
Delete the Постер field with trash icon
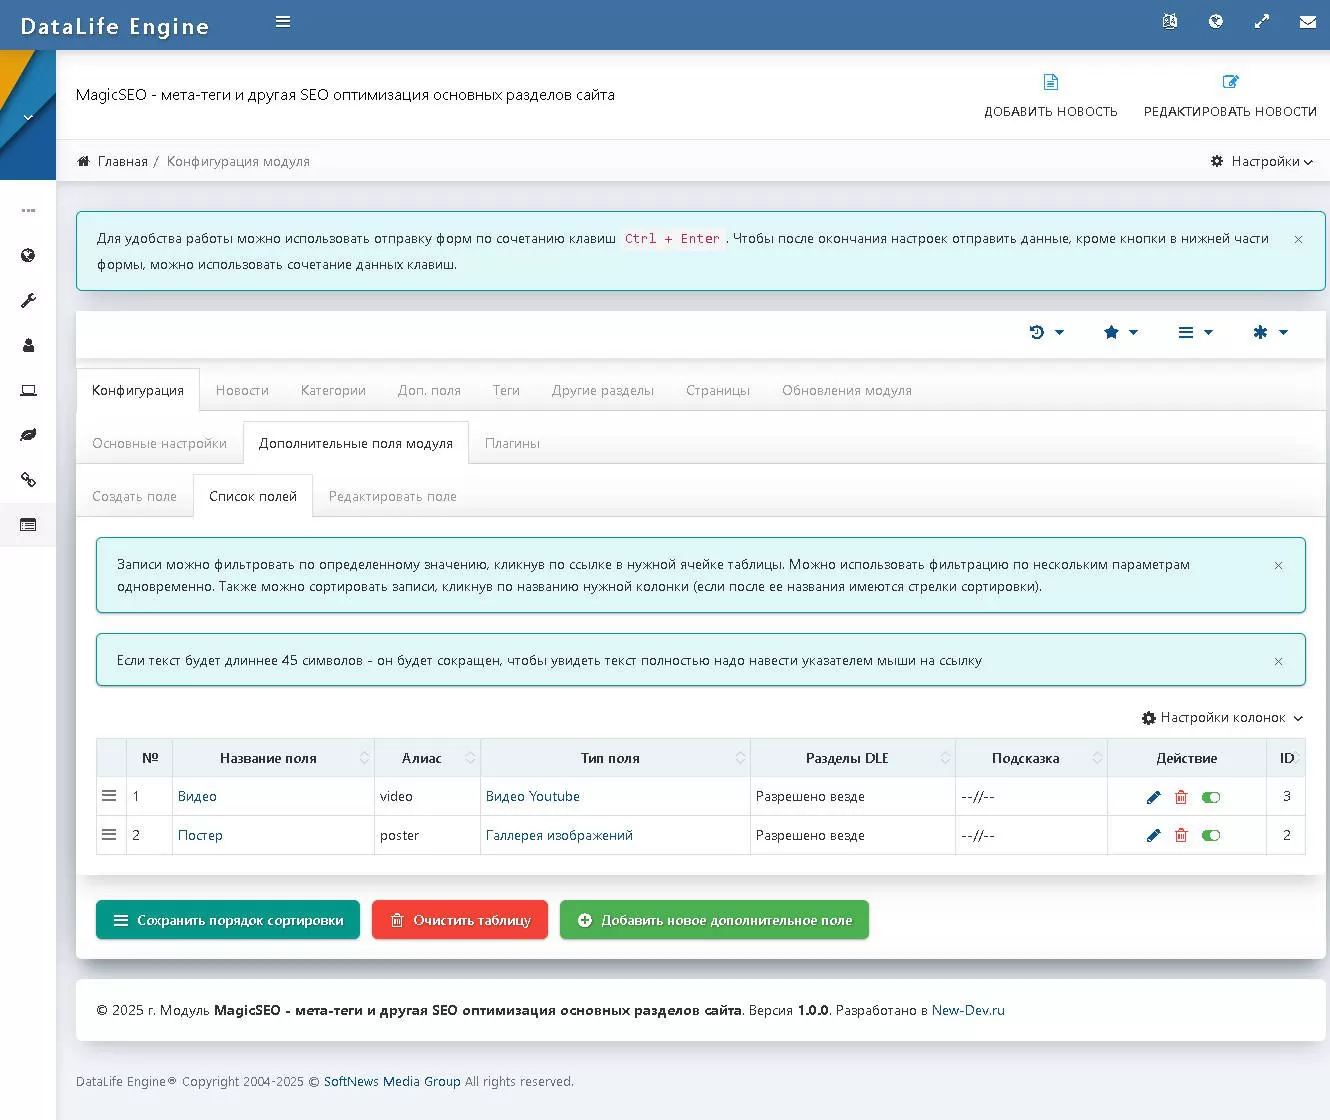point(1181,835)
